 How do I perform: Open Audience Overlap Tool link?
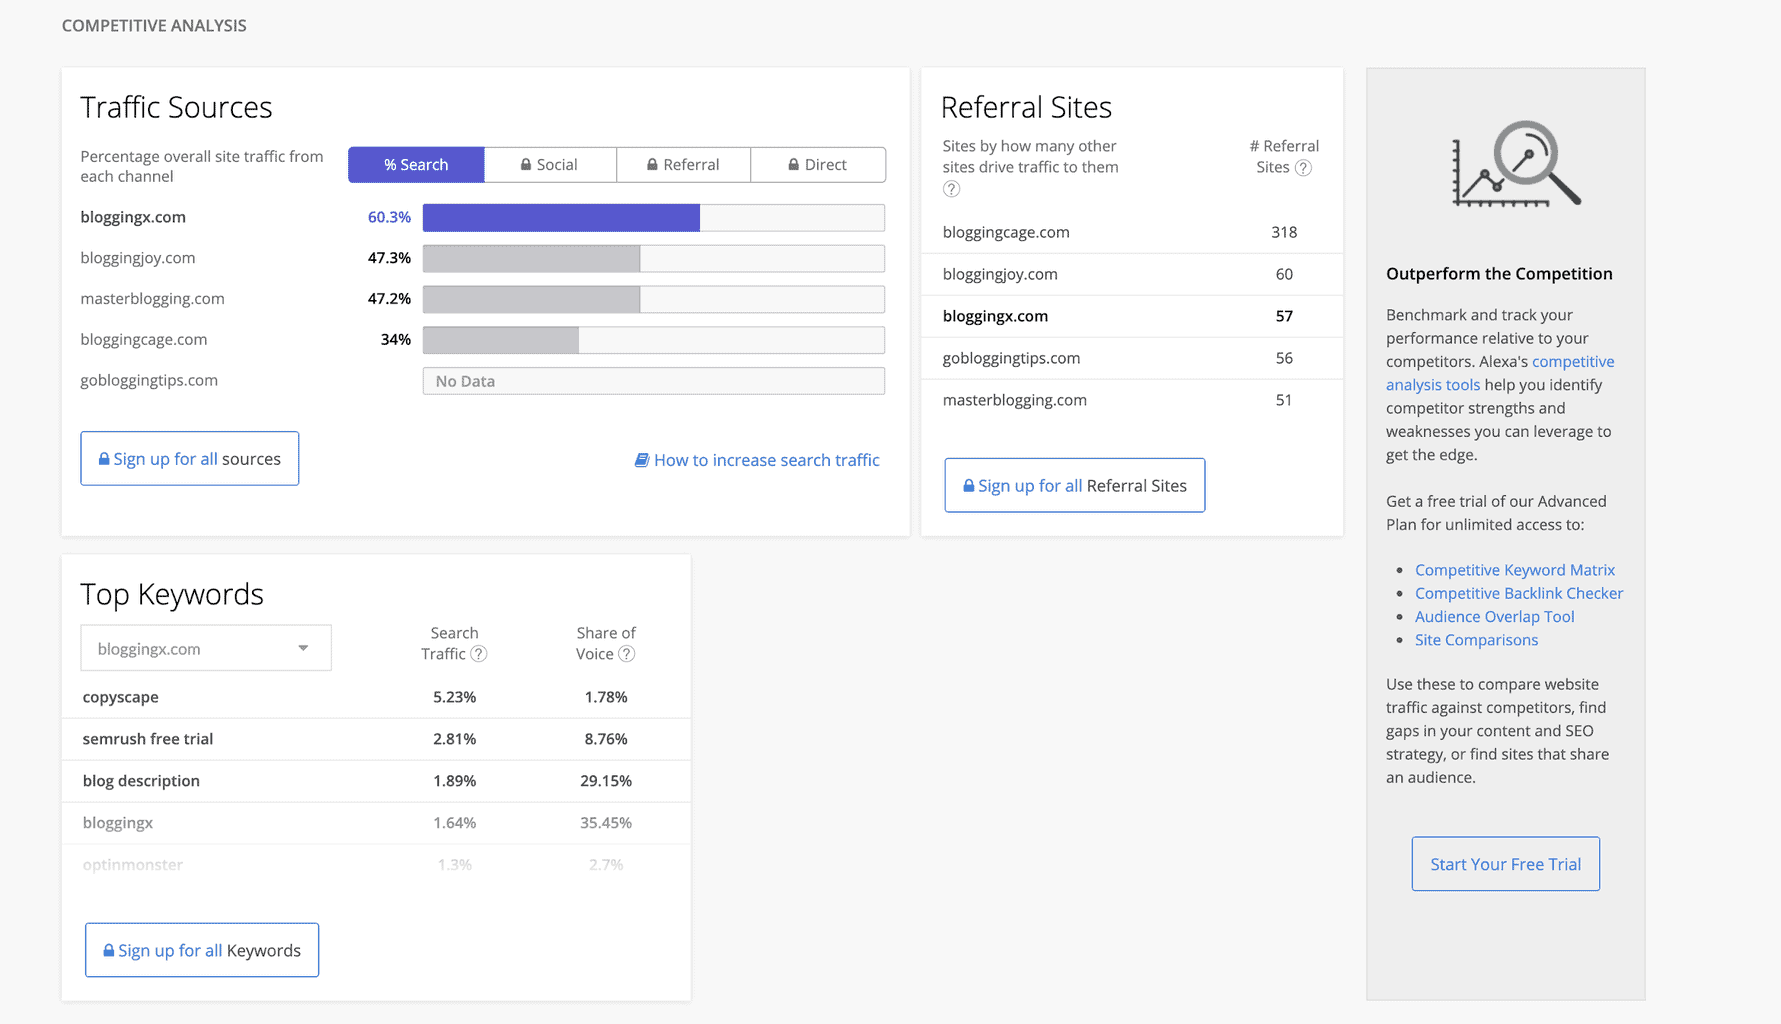tap(1495, 617)
